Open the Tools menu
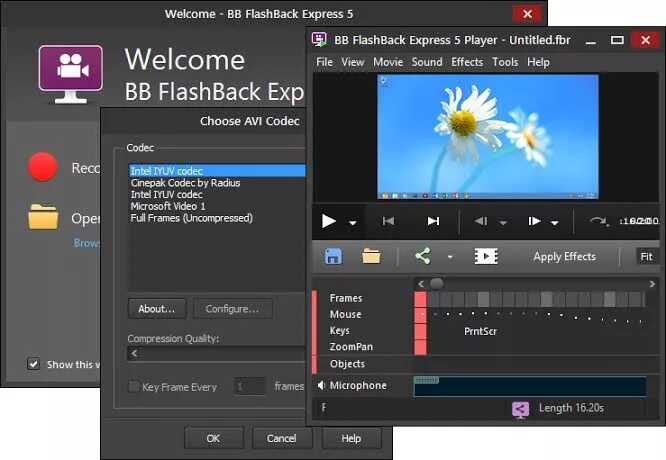 (505, 62)
